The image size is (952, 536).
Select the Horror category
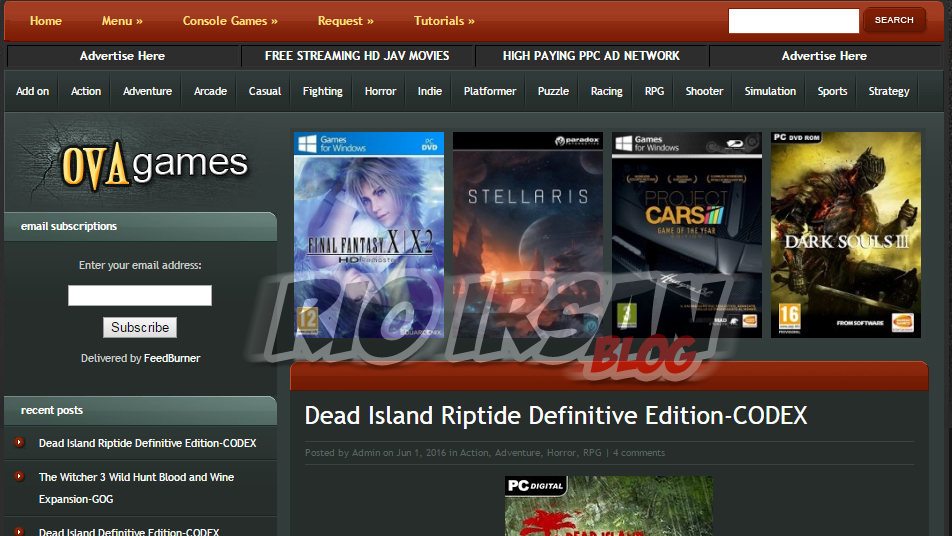(380, 91)
